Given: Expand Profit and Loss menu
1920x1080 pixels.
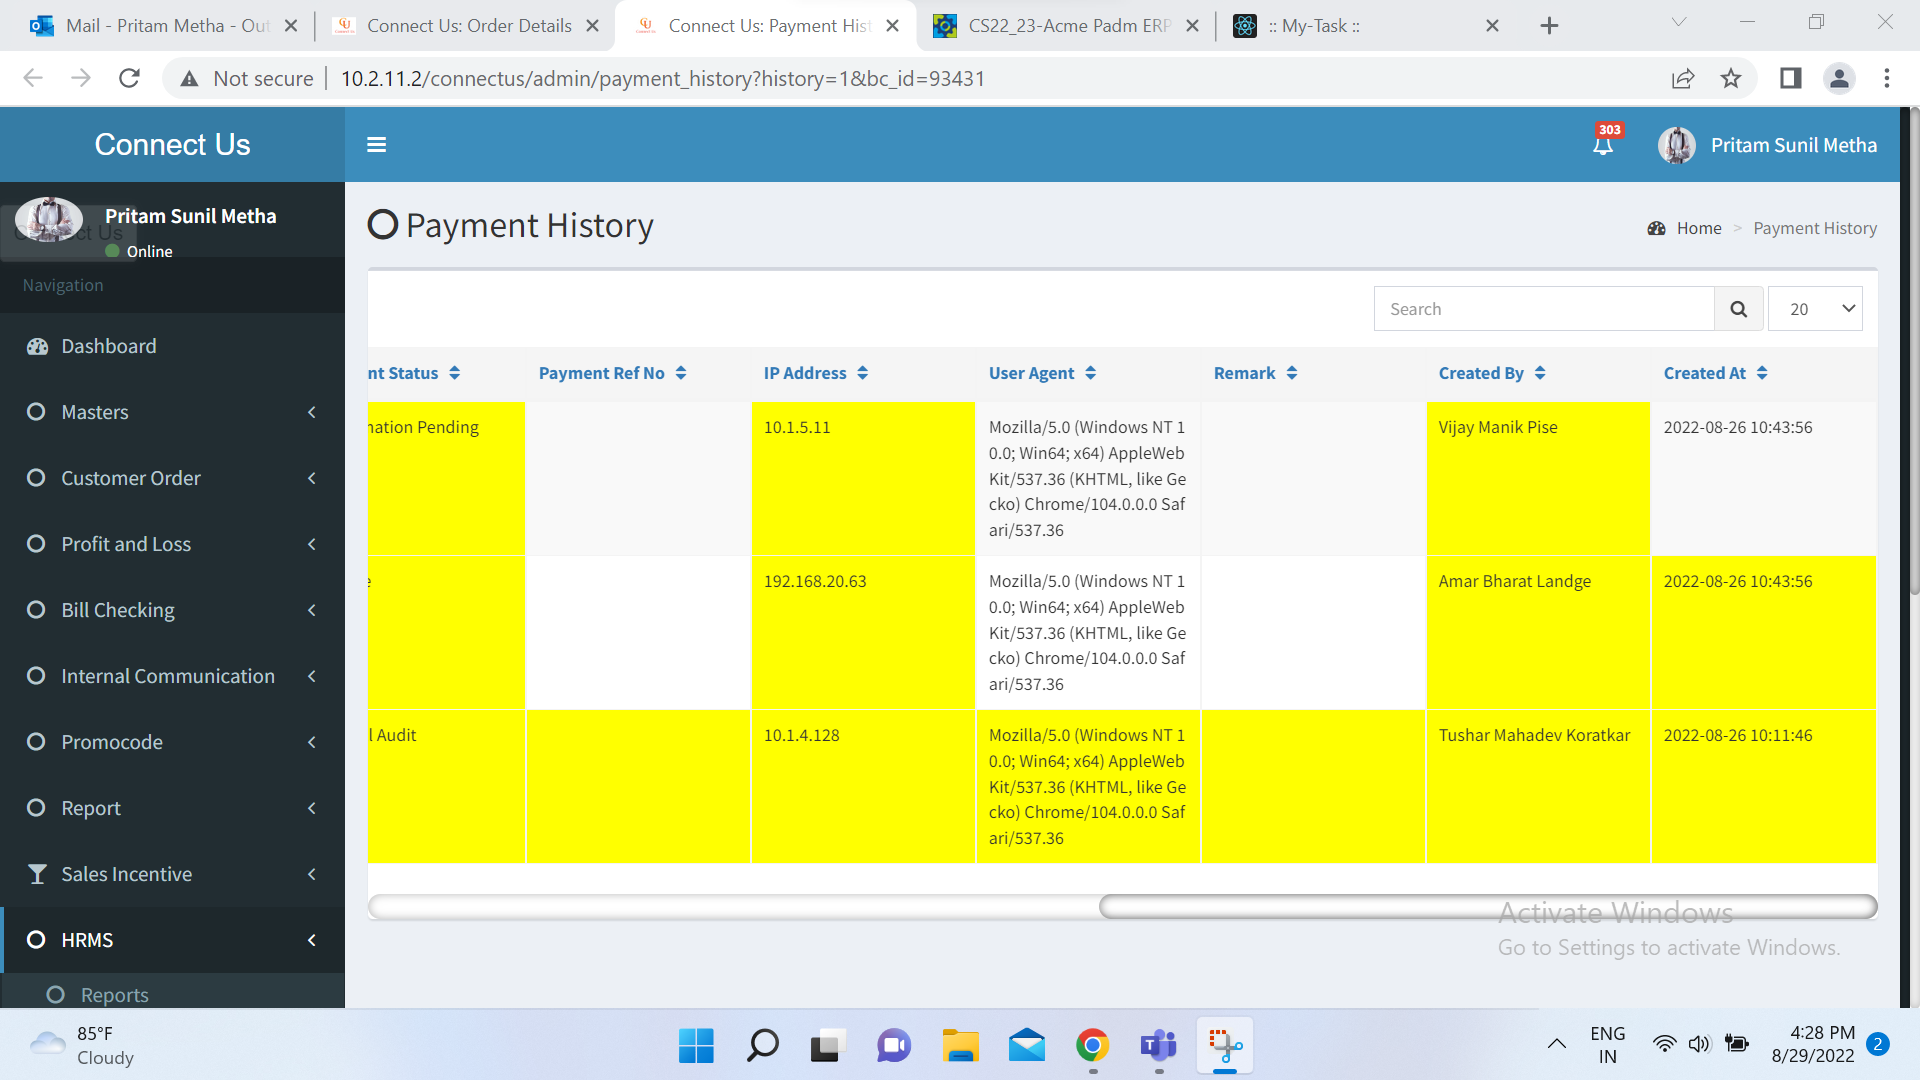Looking at the screenshot, I should [172, 544].
